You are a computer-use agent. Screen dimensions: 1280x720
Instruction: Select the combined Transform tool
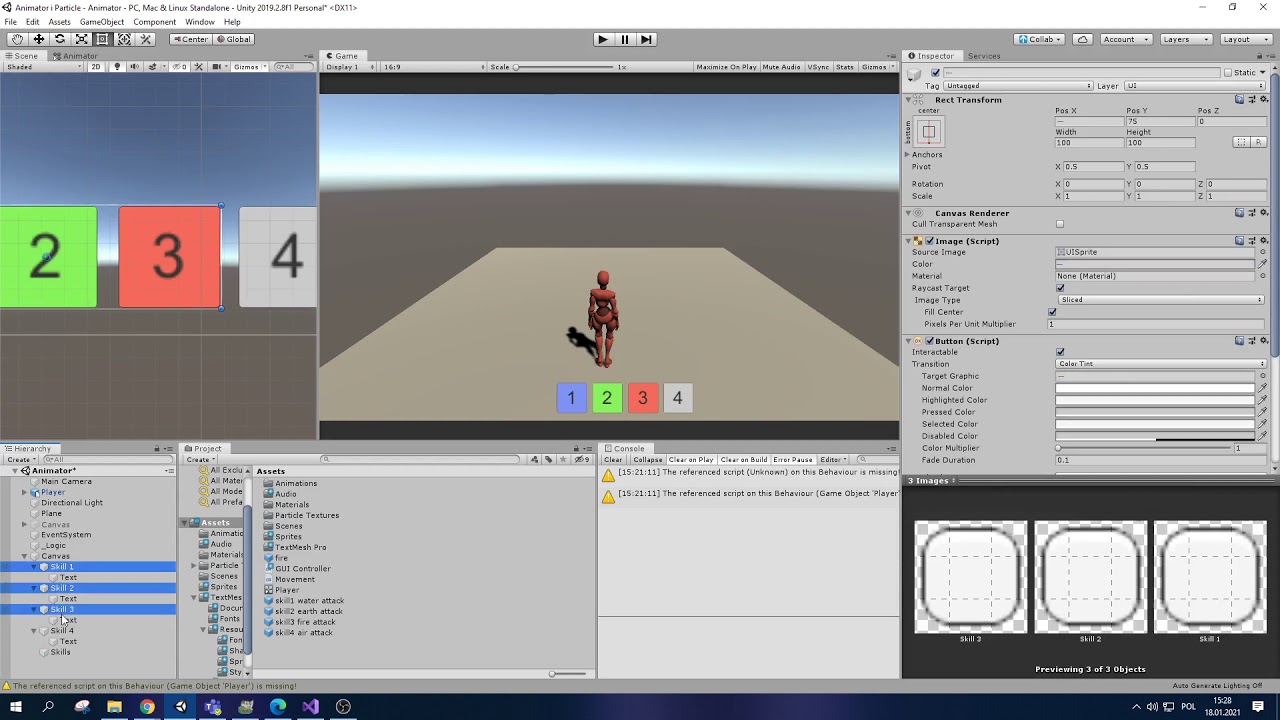coord(124,39)
